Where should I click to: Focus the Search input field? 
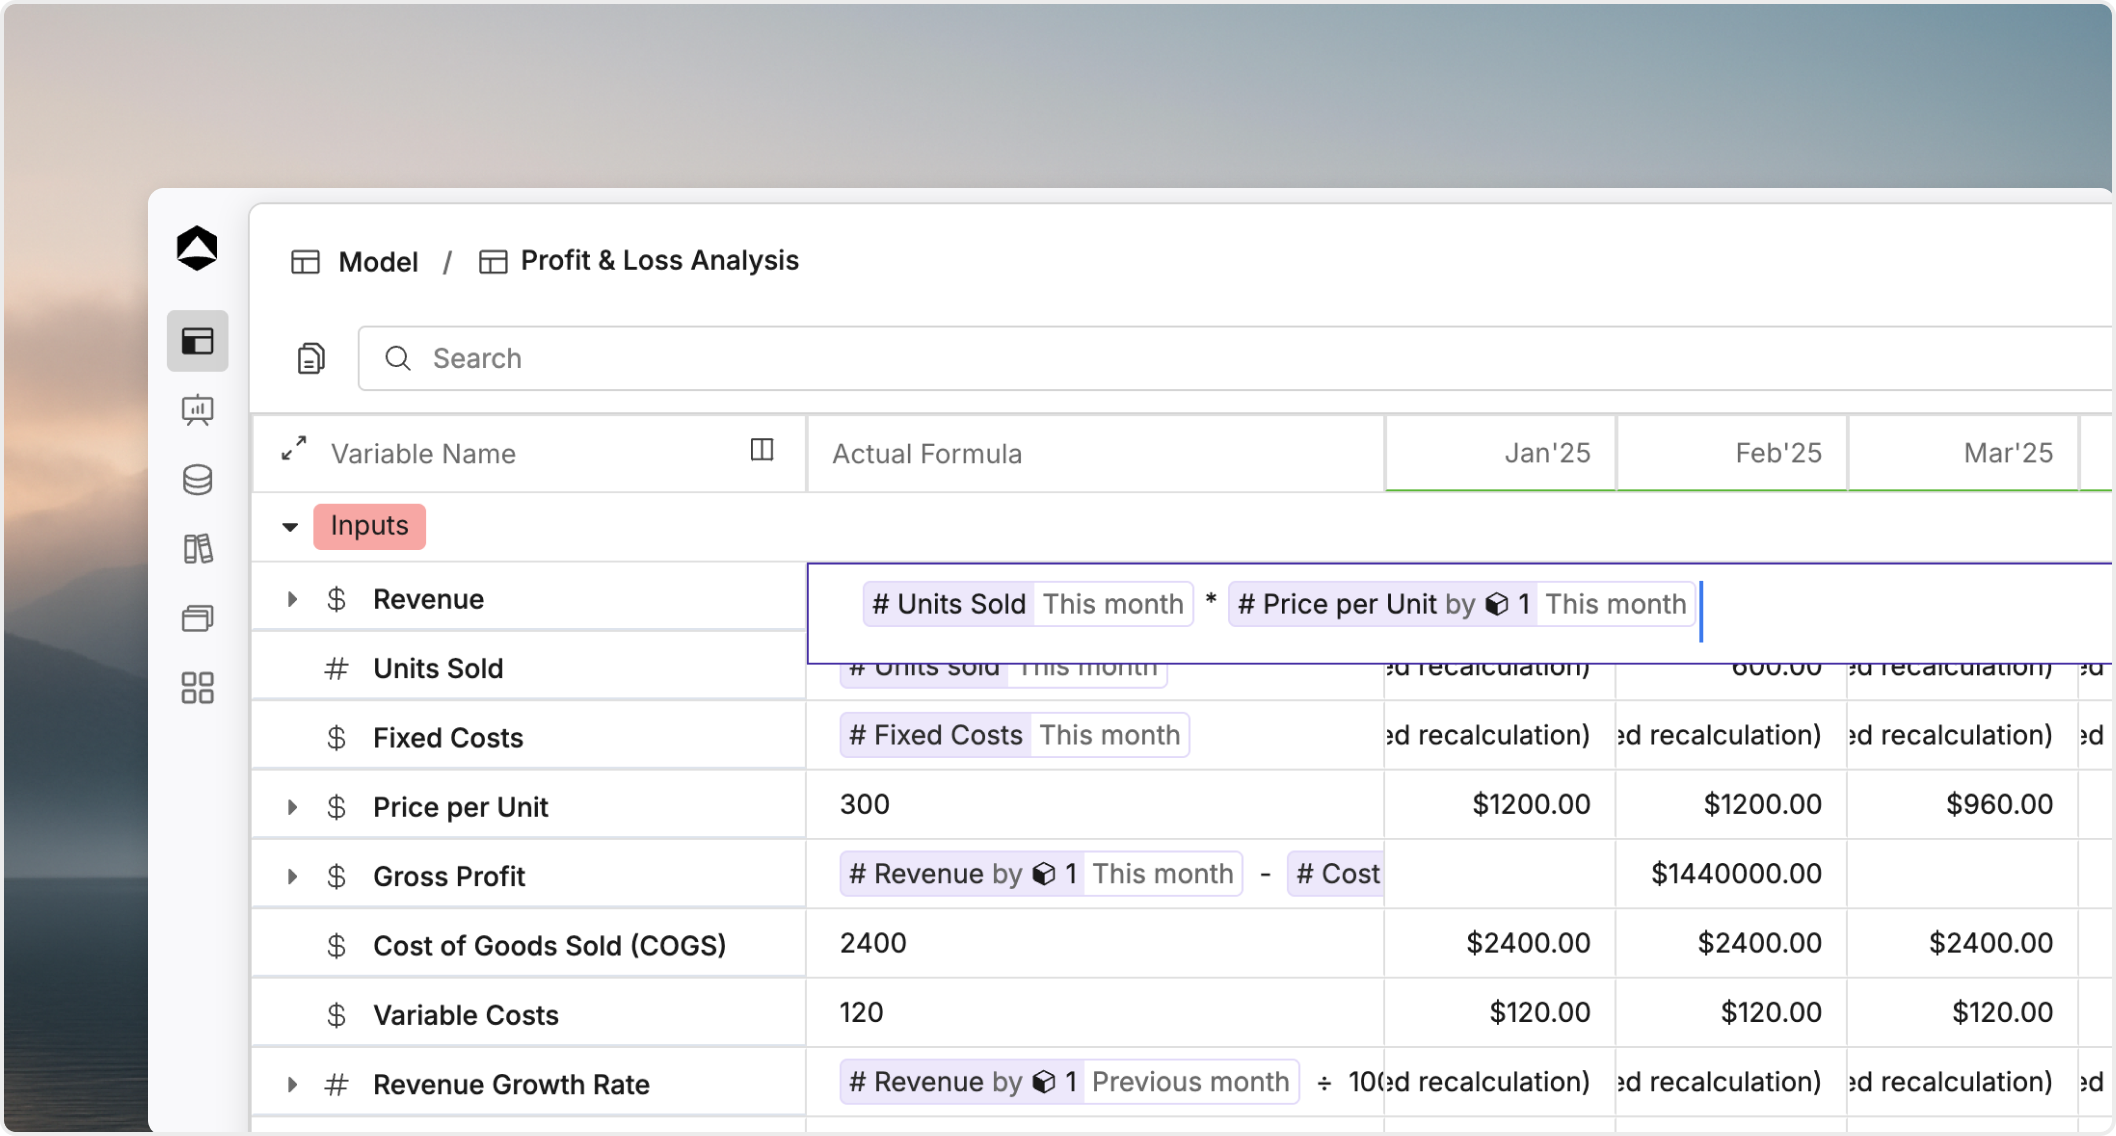click(x=1236, y=358)
